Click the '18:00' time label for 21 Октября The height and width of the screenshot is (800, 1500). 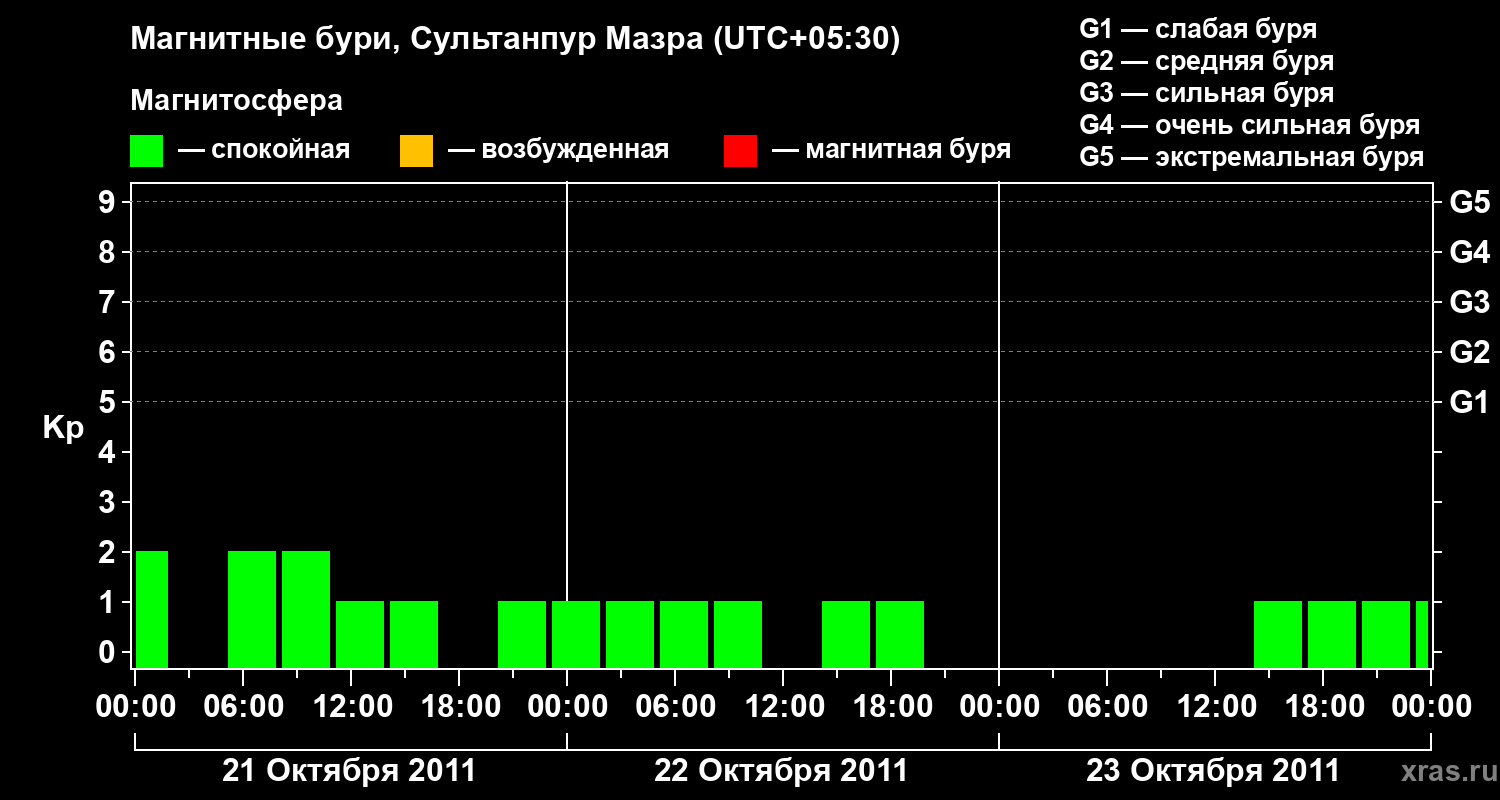point(459,706)
